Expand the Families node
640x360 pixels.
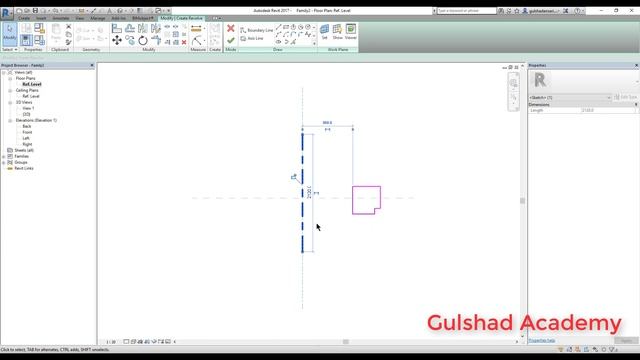(4, 156)
